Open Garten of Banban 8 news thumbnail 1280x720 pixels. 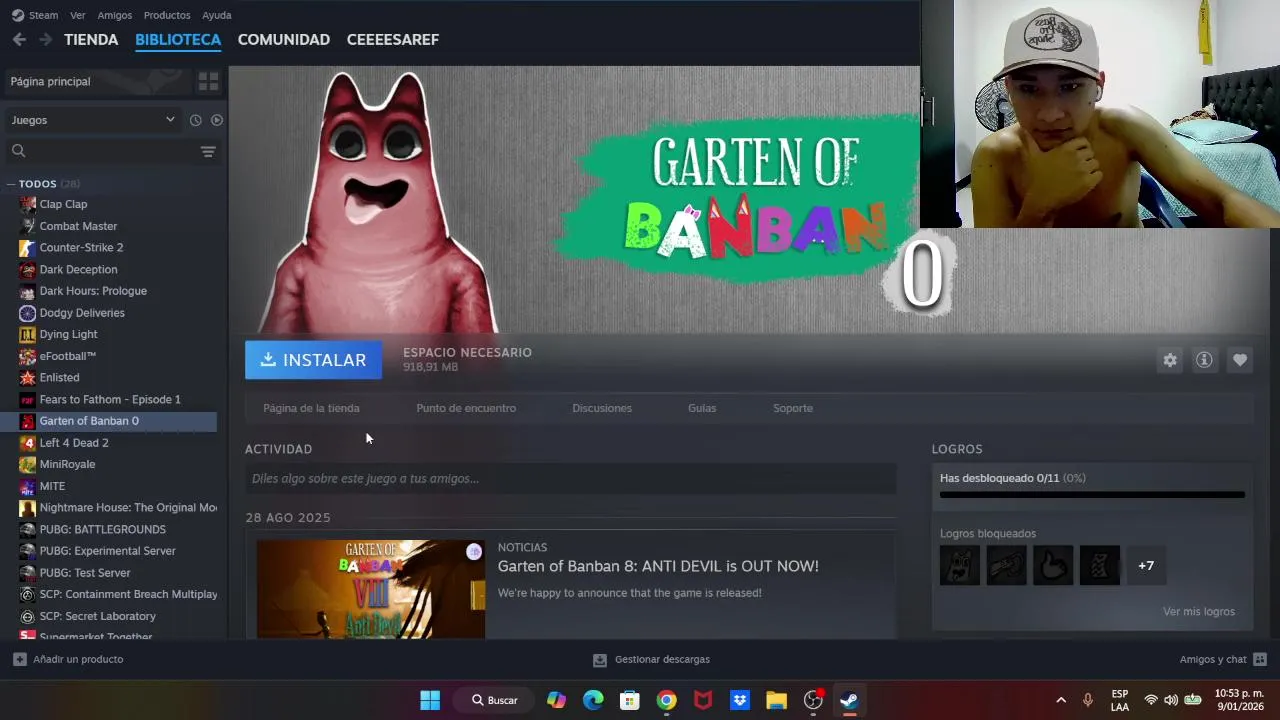[371, 589]
